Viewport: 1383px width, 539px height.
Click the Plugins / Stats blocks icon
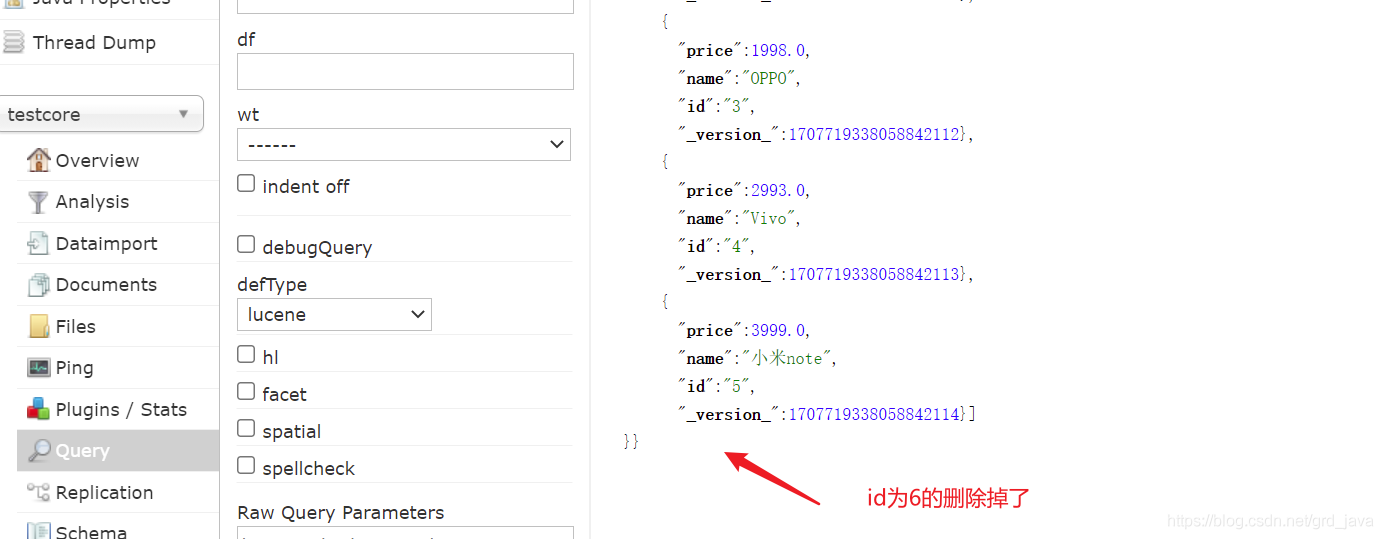click(39, 409)
